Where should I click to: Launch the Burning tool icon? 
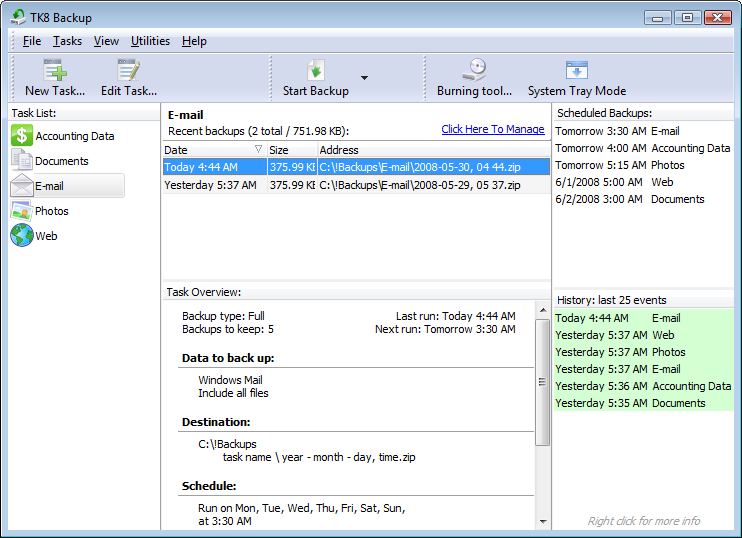click(x=474, y=70)
